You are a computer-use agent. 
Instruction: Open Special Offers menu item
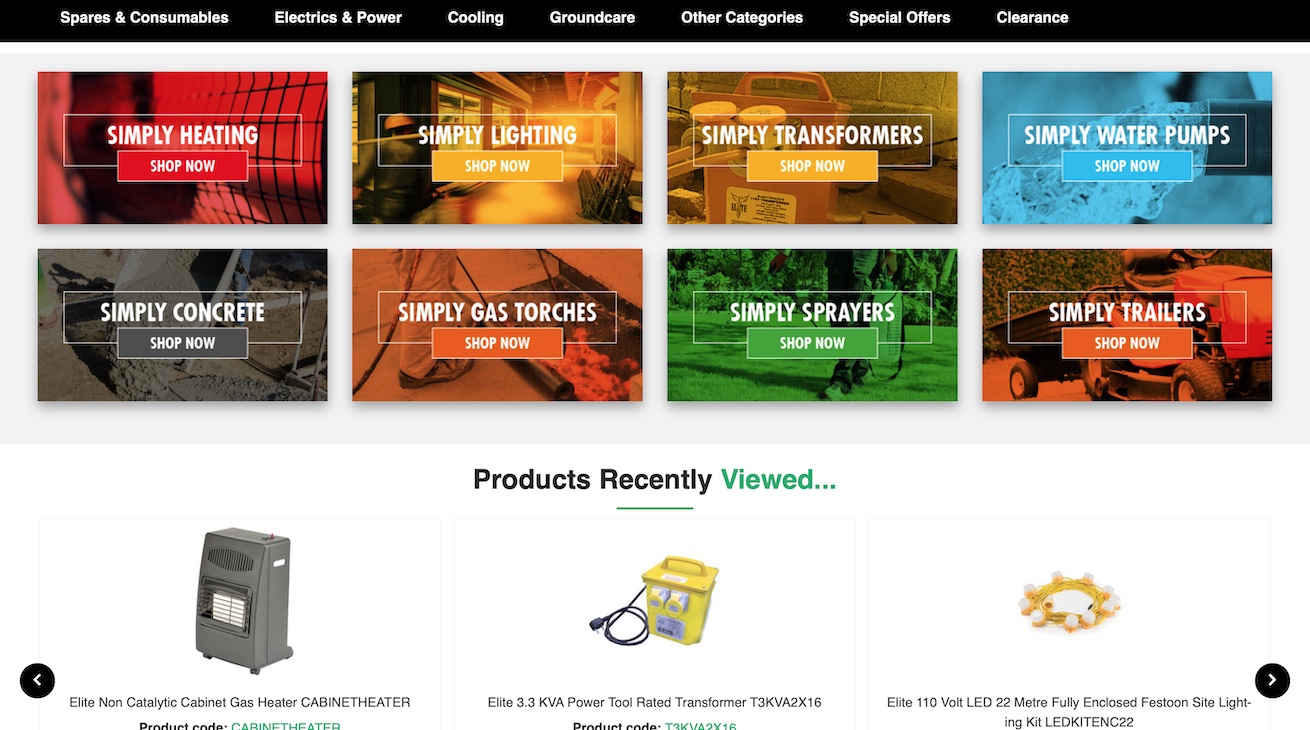(x=899, y=17)
